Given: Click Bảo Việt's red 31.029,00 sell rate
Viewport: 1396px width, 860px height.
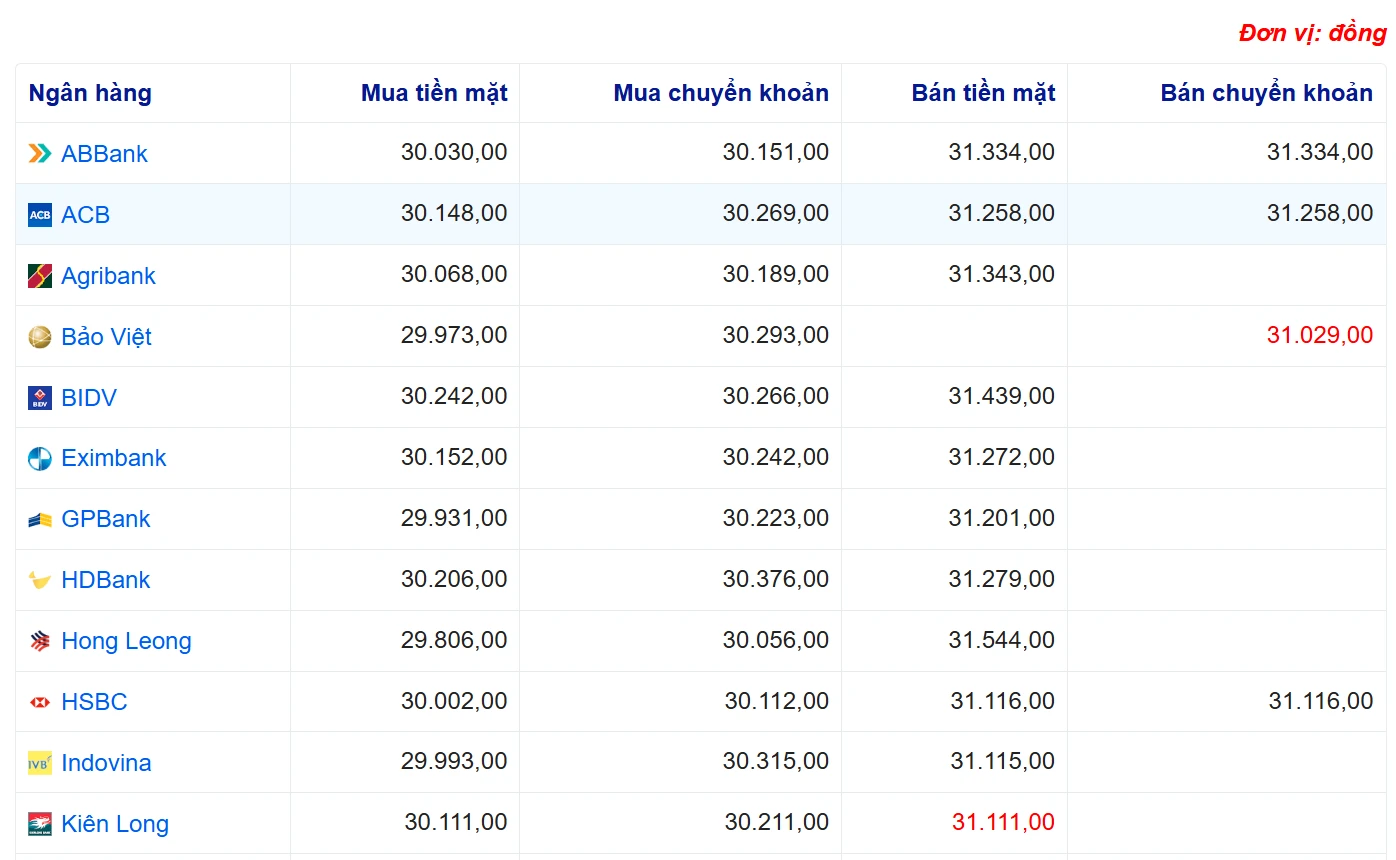Looking at the screenshot, I should coord(1319,335).
